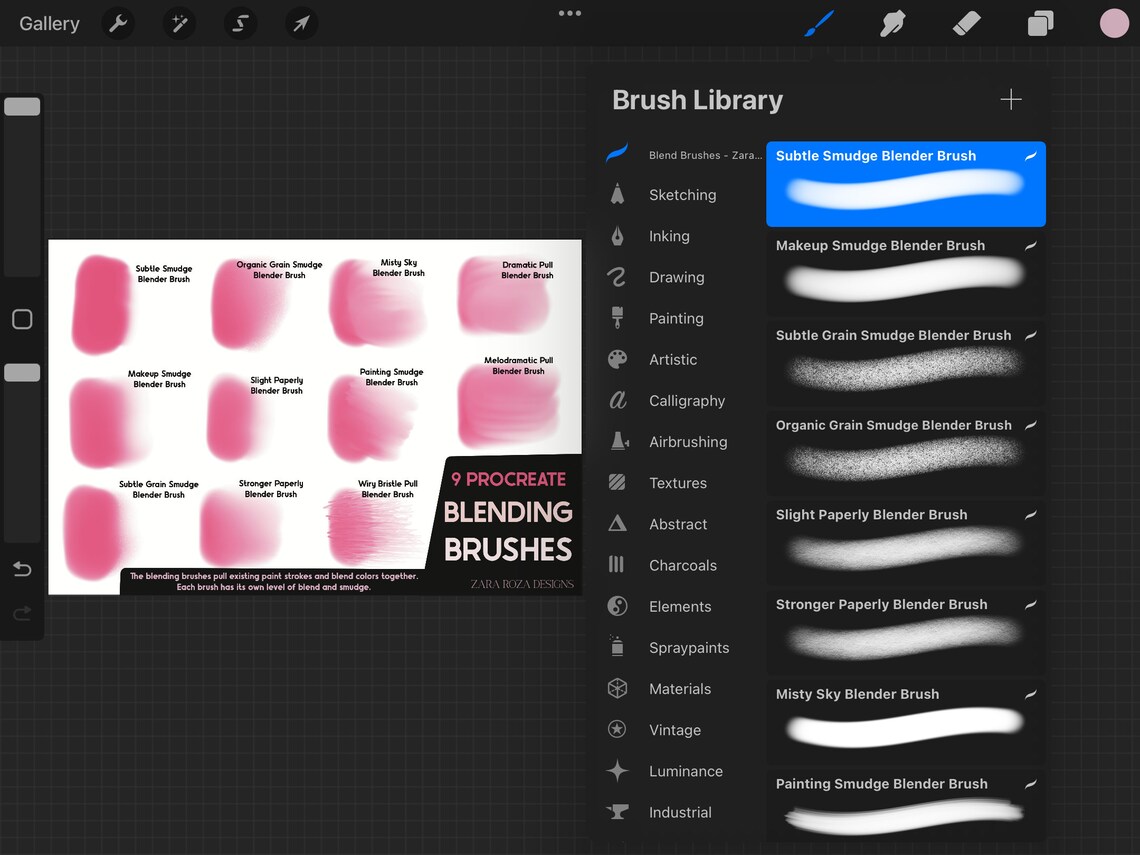The image size is (1140, 855).
Task: Select the Organic Grain Smudge Blender Brush
Action: point(906,453)
